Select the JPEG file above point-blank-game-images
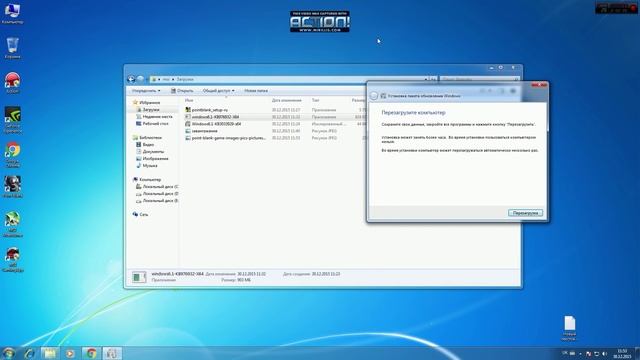This screenshot has width=640, height=360. tap(201, 131)
